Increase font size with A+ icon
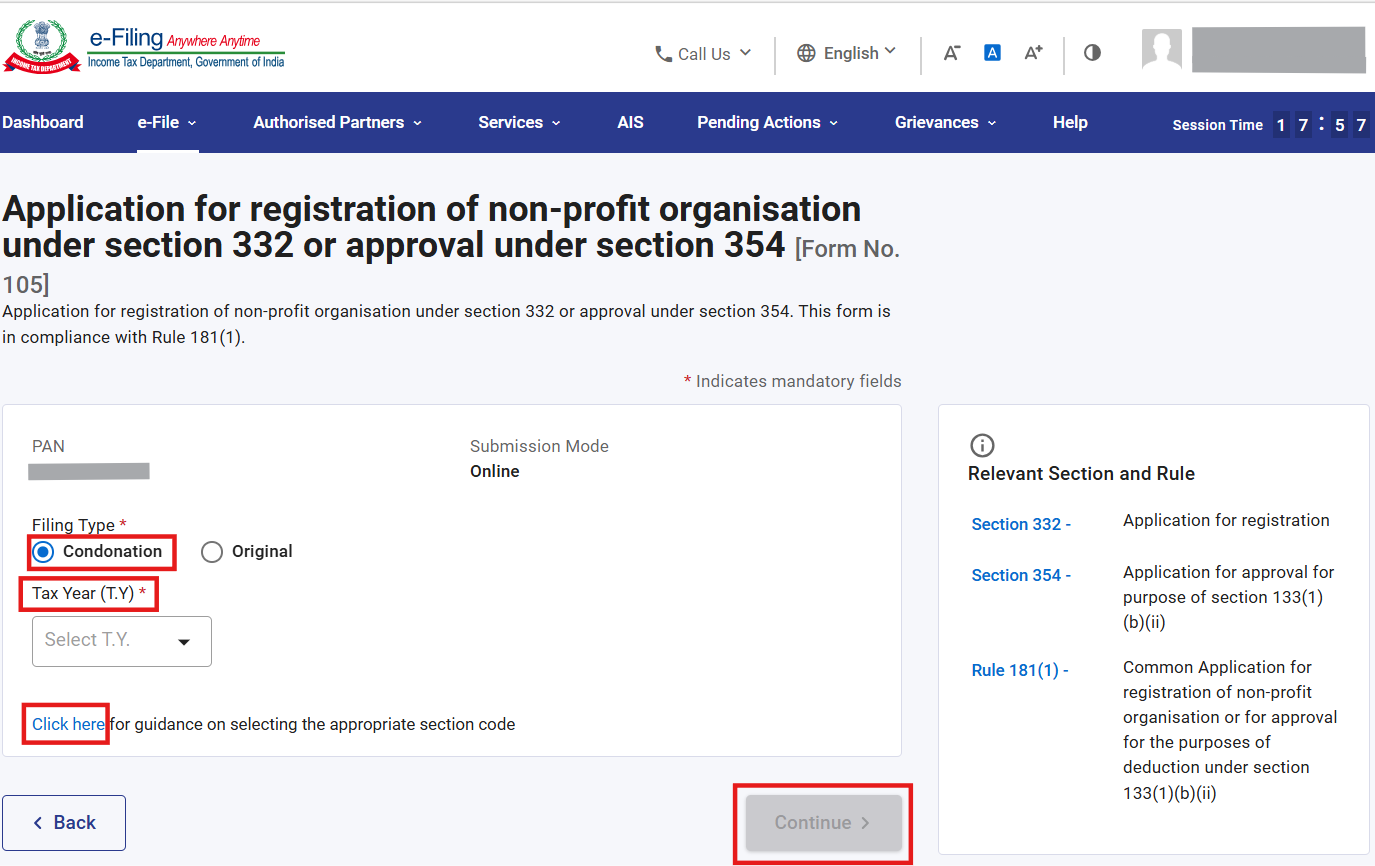 click(1033, 53)
